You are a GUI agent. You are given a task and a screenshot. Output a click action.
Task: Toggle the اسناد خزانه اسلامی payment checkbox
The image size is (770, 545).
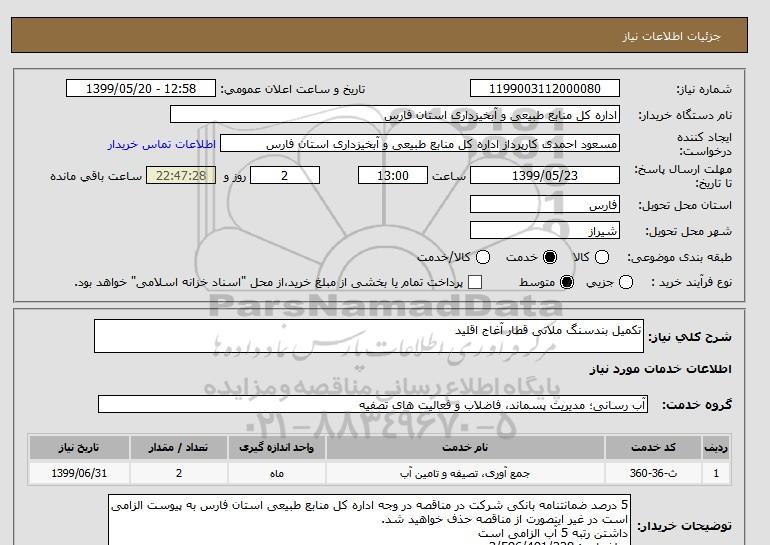point(475,282)
